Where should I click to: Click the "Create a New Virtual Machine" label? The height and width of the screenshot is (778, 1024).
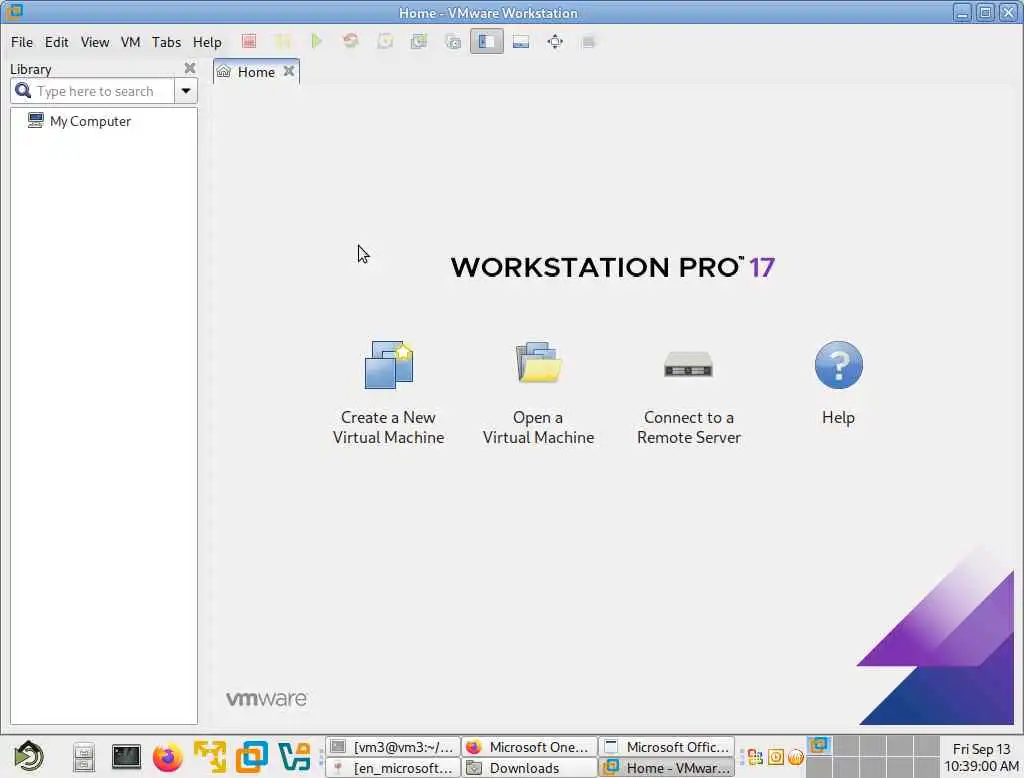(x=389, y=427)
